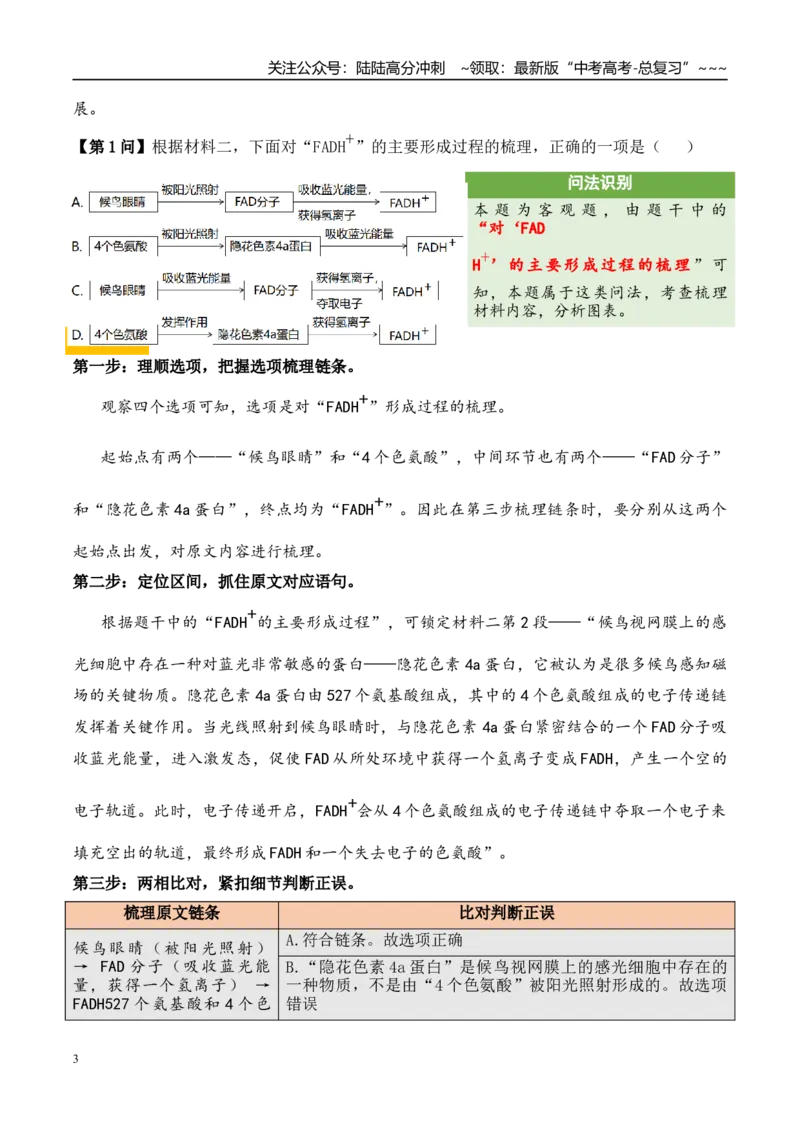Click the line "观察四个选项可知"

(303, 406)
